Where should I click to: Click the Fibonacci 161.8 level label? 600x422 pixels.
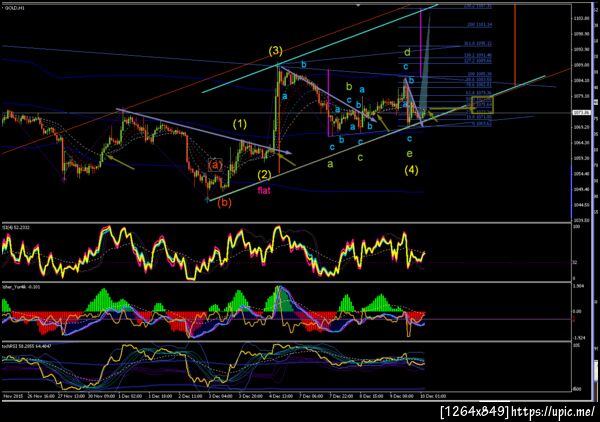coord(478,44)
